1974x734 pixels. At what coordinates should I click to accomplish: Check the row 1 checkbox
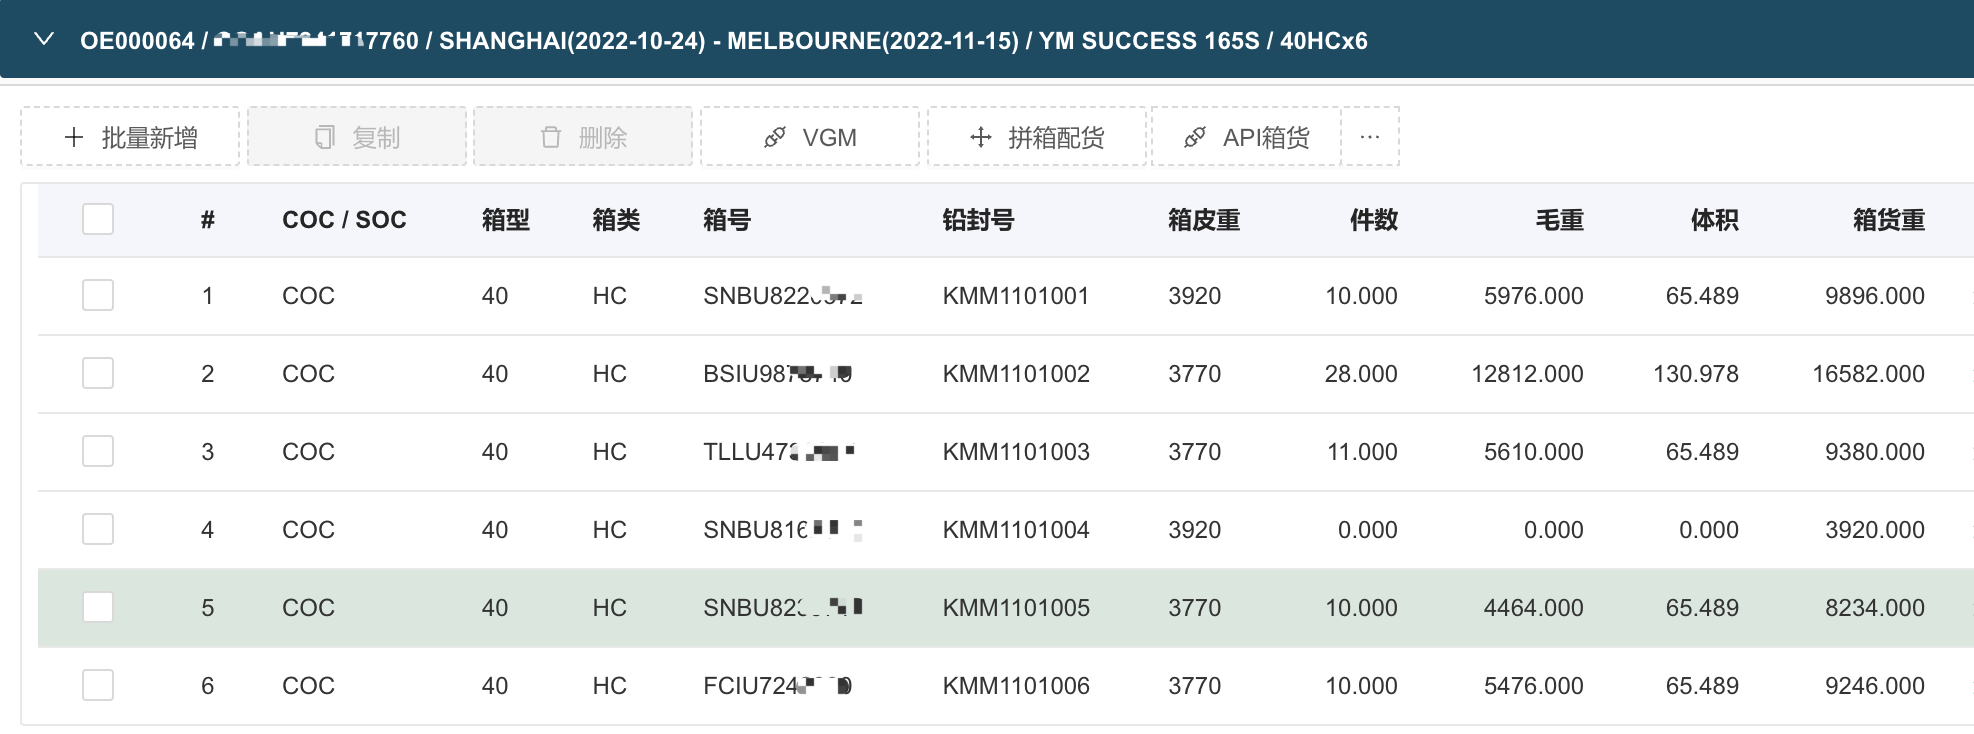tap(98, 295)
